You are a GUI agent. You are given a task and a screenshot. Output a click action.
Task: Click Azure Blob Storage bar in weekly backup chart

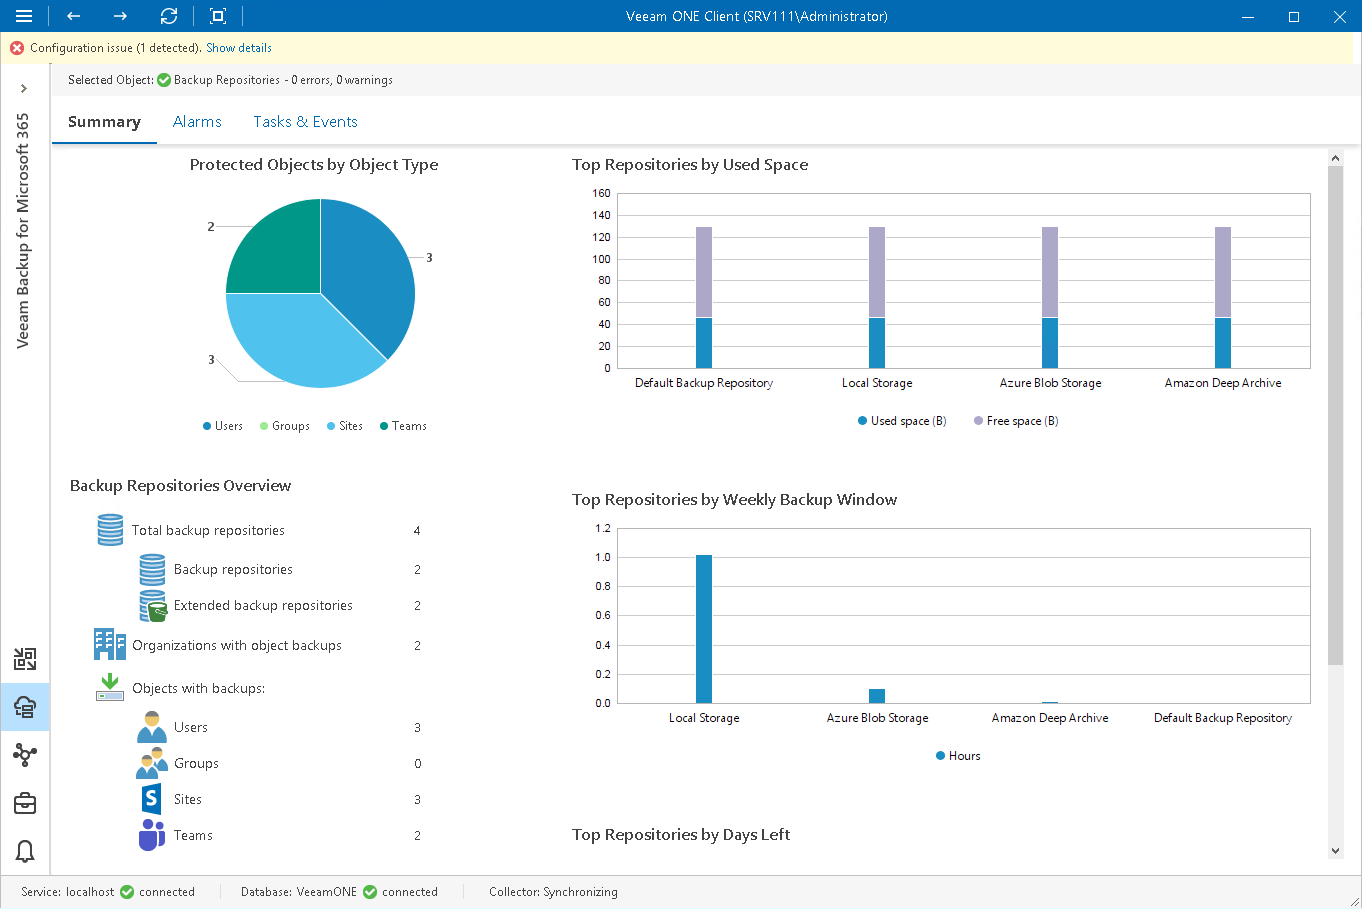[x=877, y=696]
